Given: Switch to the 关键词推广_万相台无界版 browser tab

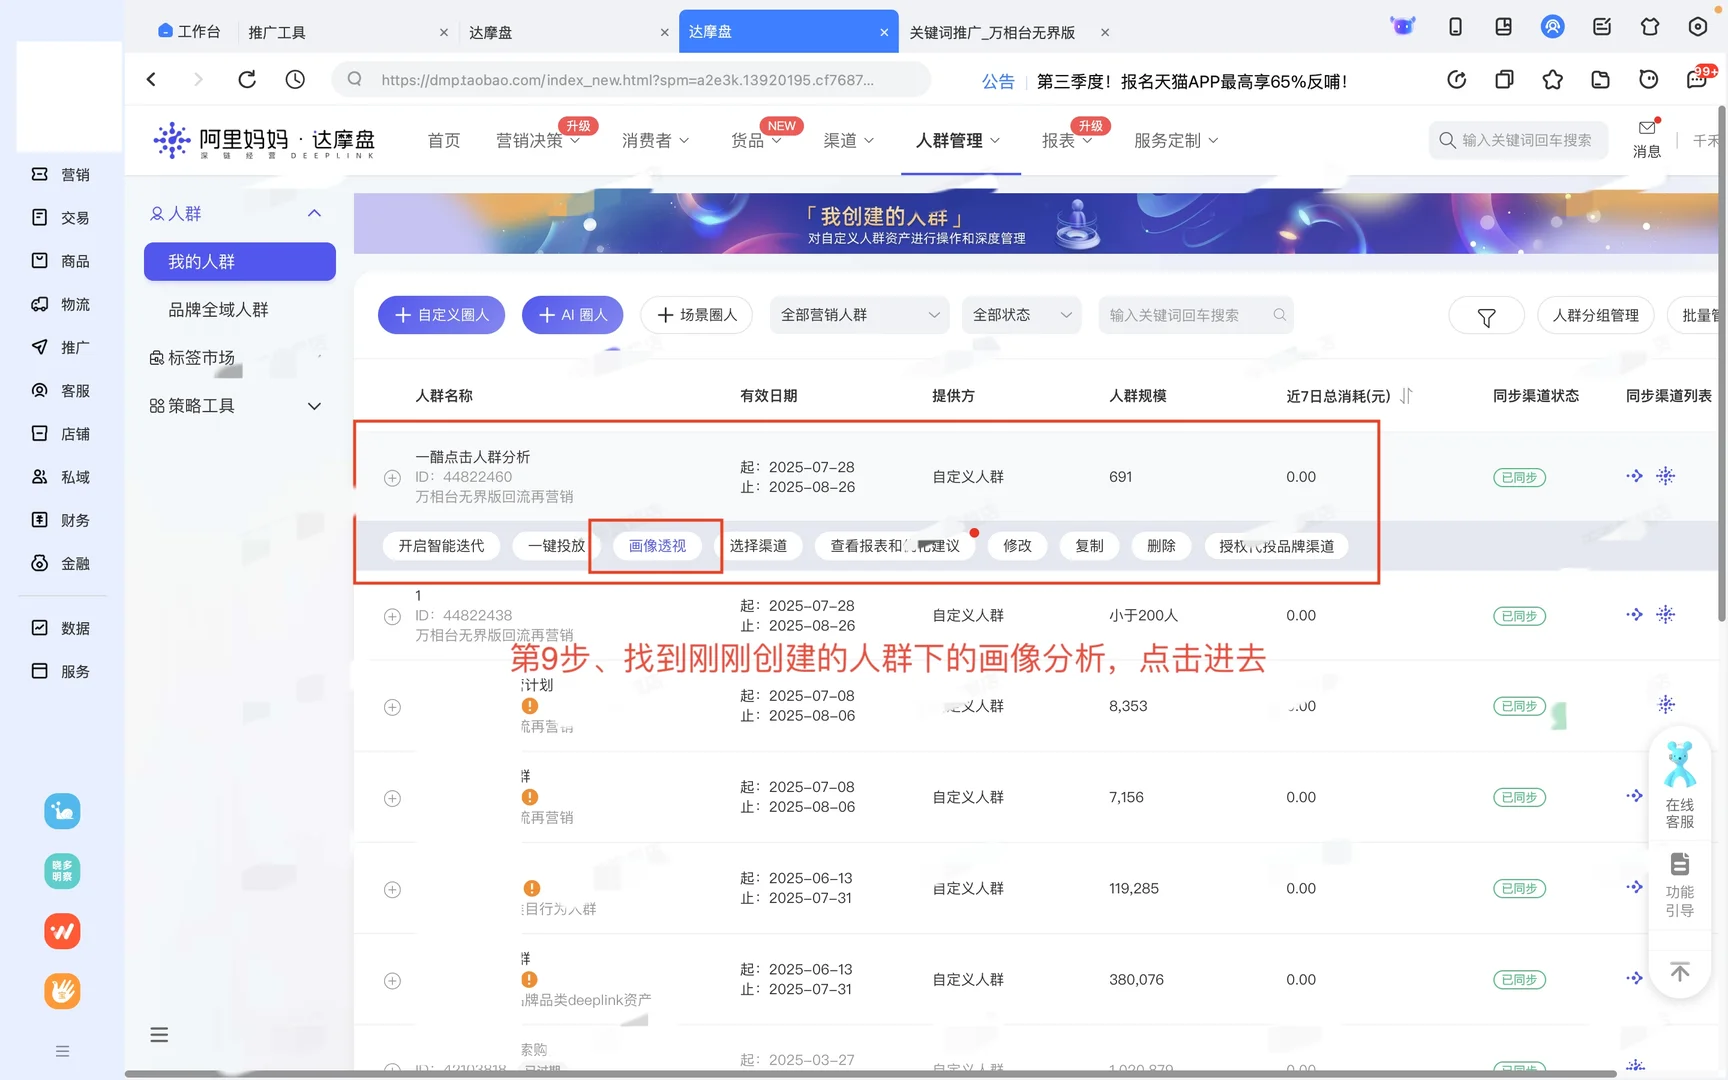Looking at the screenshot, I should [992, 32].
